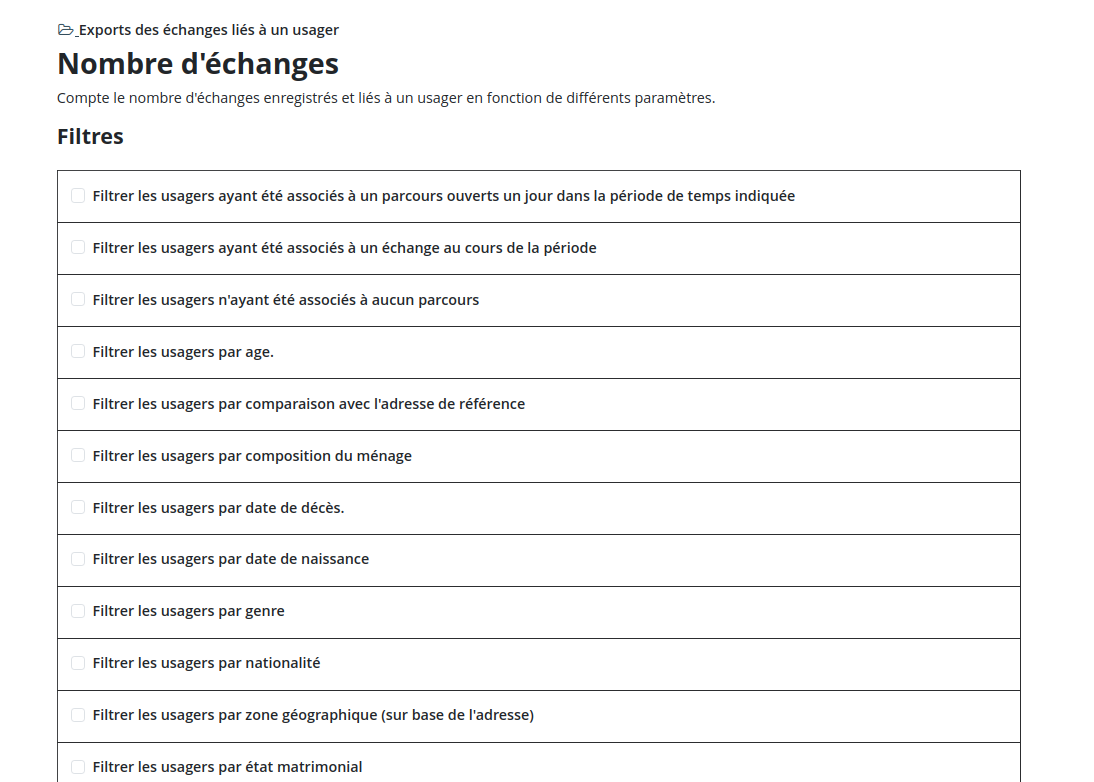Click the 'n'ayant été associés à aucun parcours' label
Image resolution: width=1094 pixels, height=782 pixels.
tap(286, 300)
